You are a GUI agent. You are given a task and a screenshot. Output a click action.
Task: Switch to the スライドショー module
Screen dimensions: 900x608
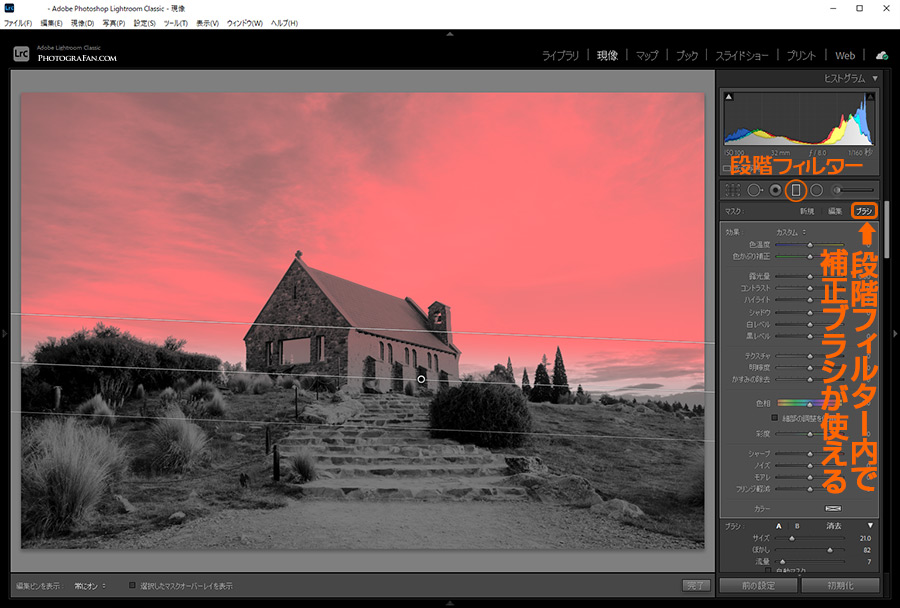(x=742, y=56)
